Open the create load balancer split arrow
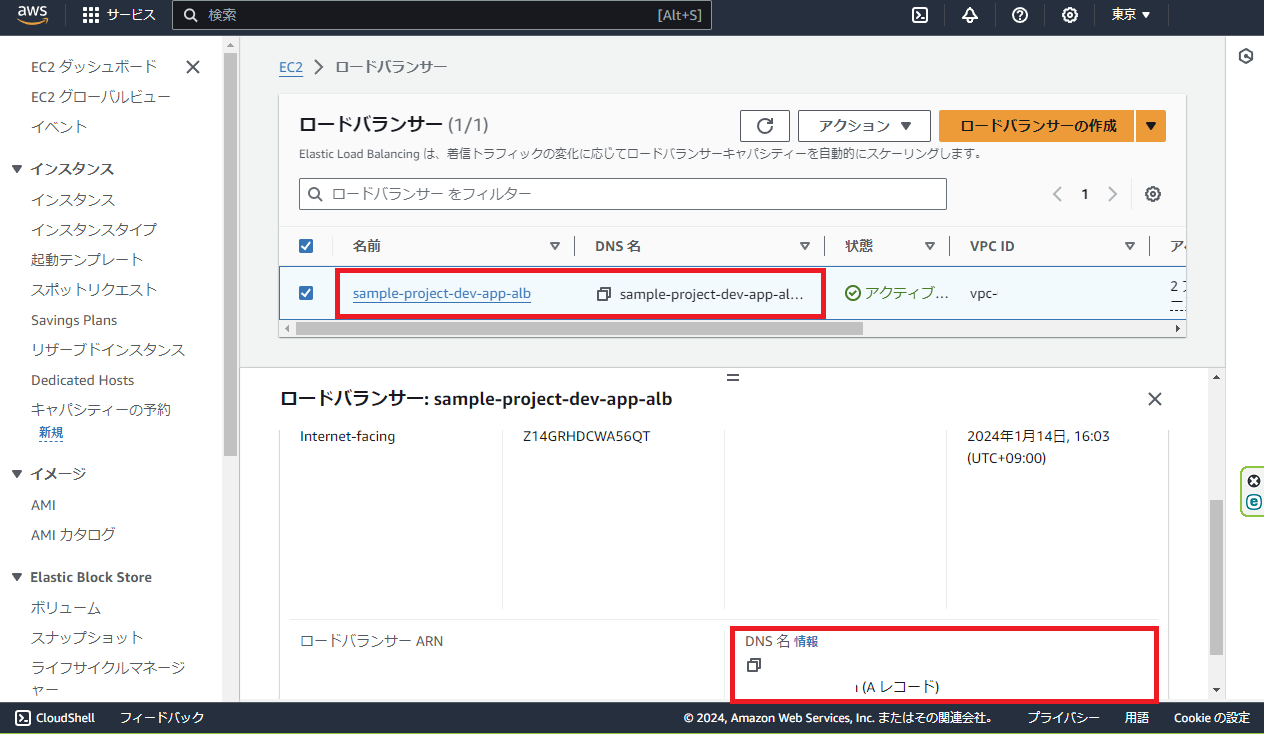This screenshot has width=1264, height=734. coord(1151,126)
